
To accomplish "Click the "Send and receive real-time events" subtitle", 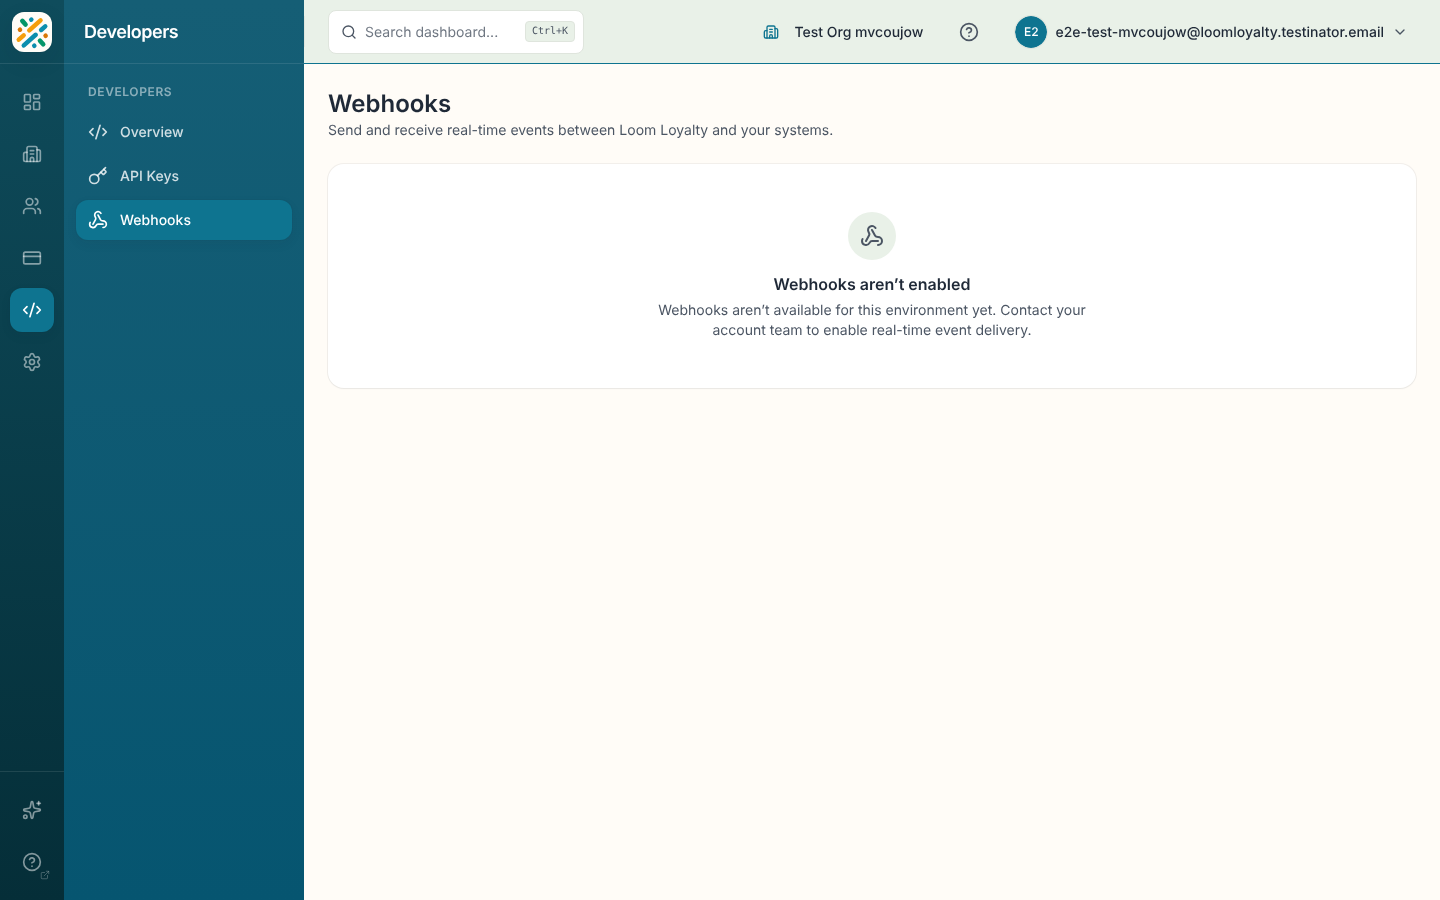I will [580, 130].
